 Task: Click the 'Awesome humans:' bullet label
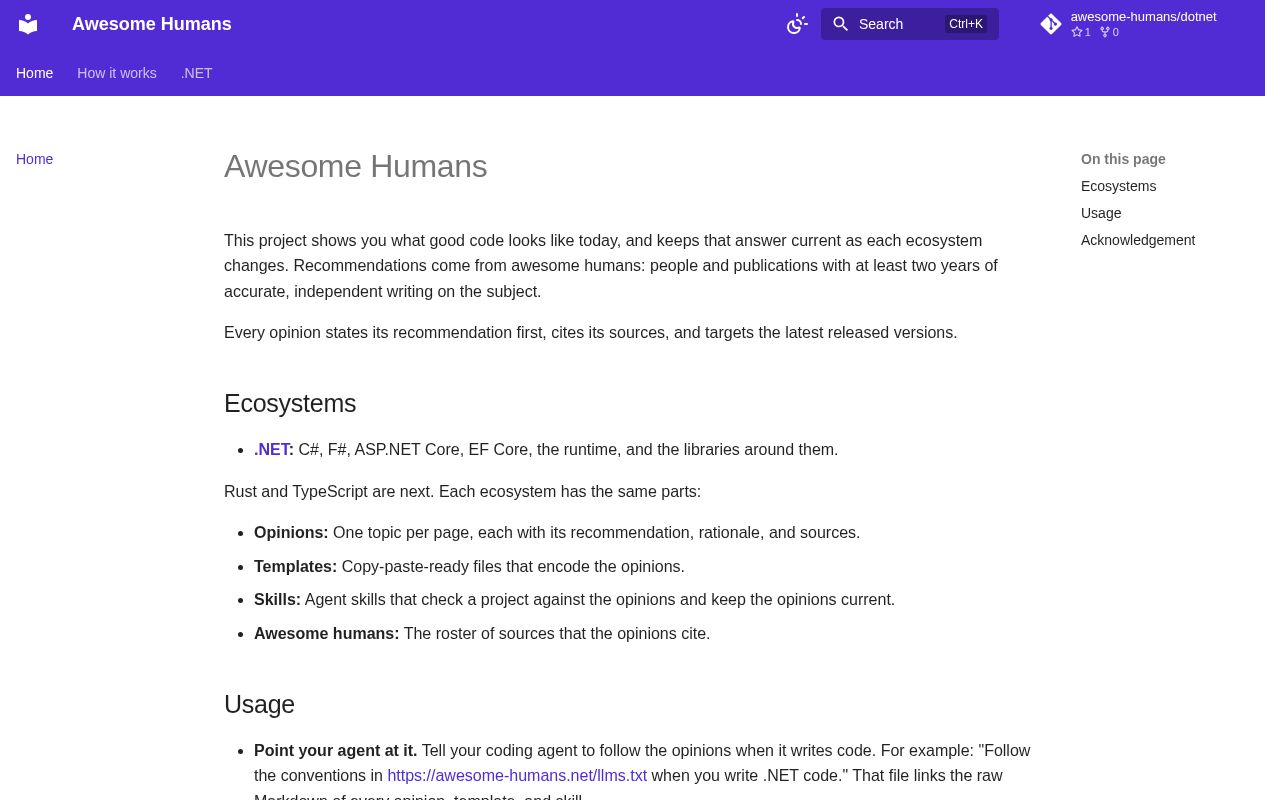coord(327,634)
